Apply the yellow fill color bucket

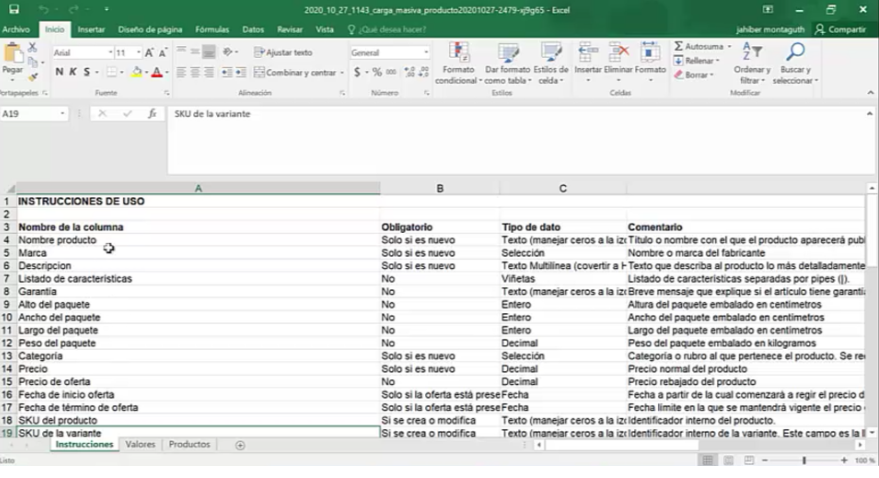pos(136,72)
